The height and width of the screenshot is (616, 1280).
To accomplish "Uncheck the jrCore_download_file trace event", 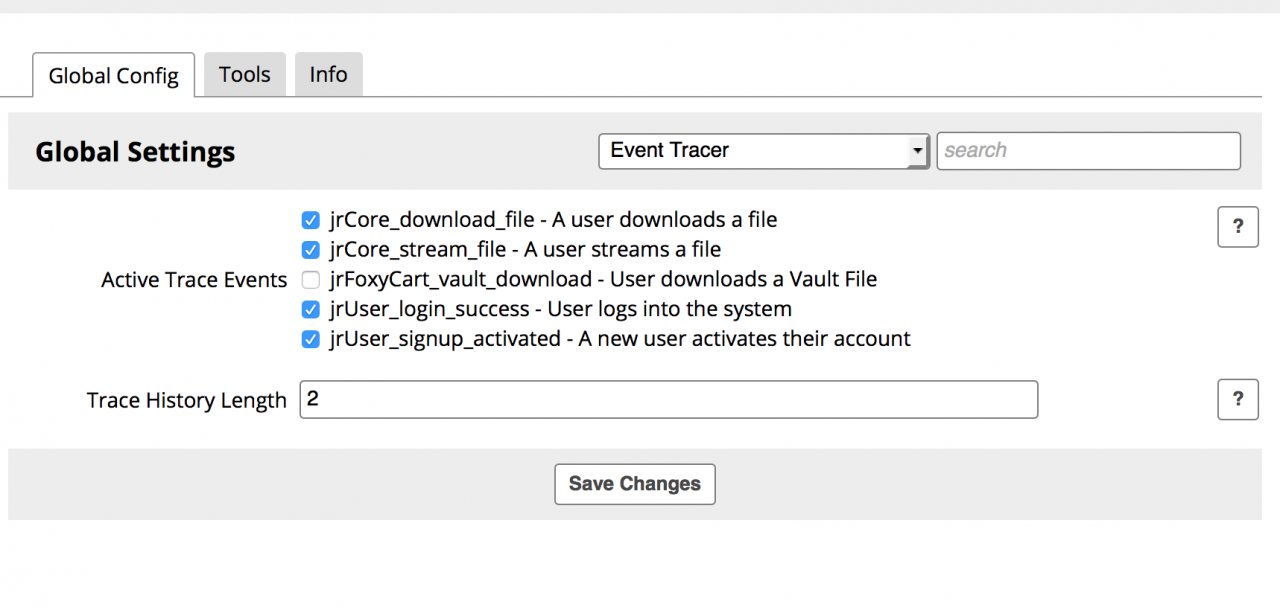I will [x=310, y=220].
